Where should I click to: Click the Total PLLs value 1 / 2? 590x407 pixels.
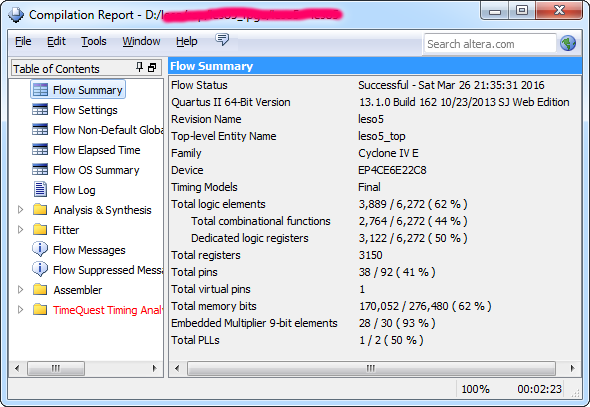(x=391, y=340)
